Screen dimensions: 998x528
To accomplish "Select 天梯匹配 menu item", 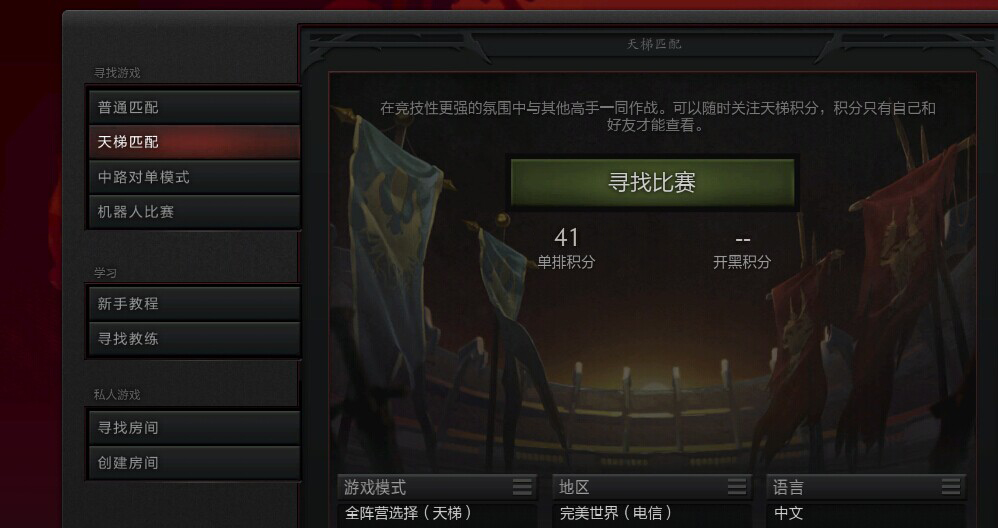I will 194,142.
